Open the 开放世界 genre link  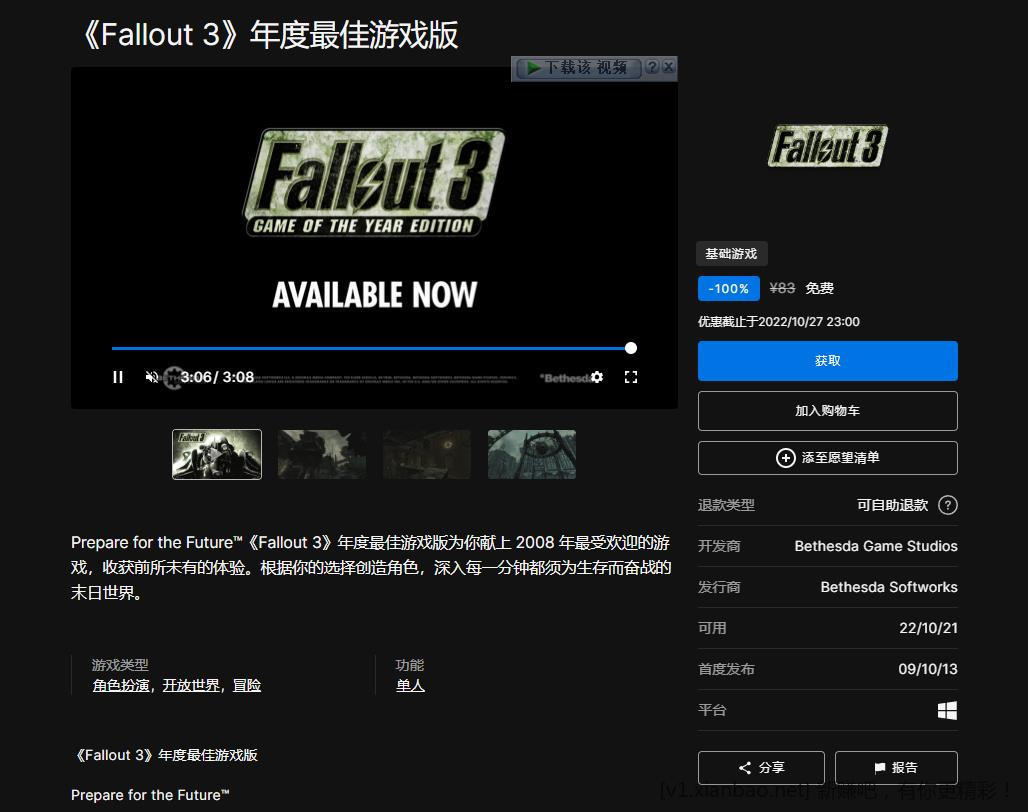[x=191, y=686]
